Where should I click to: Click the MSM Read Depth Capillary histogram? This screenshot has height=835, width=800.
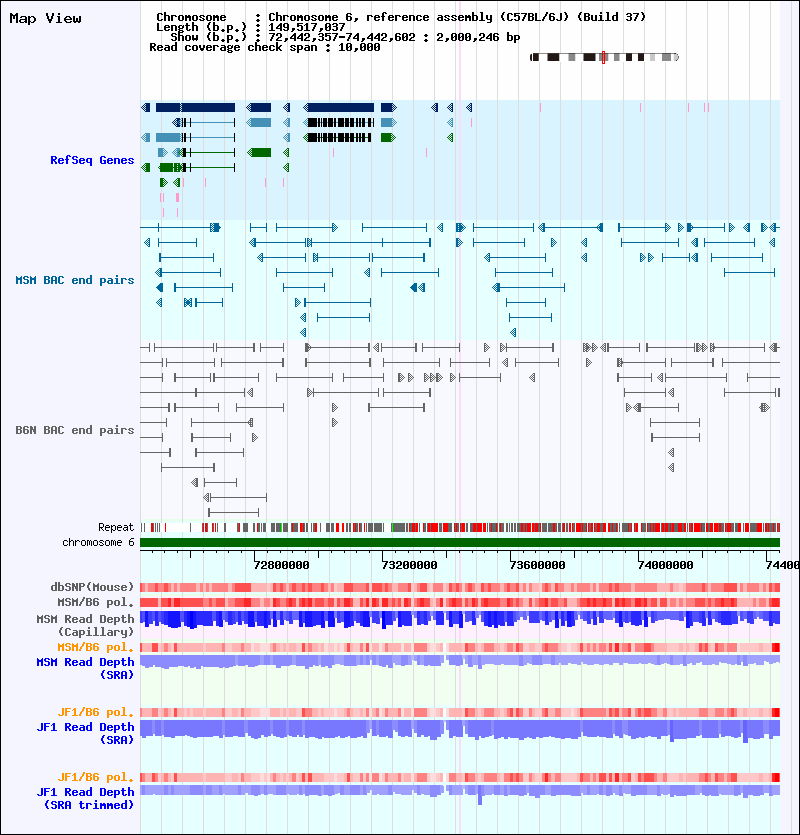click(460, 619)
